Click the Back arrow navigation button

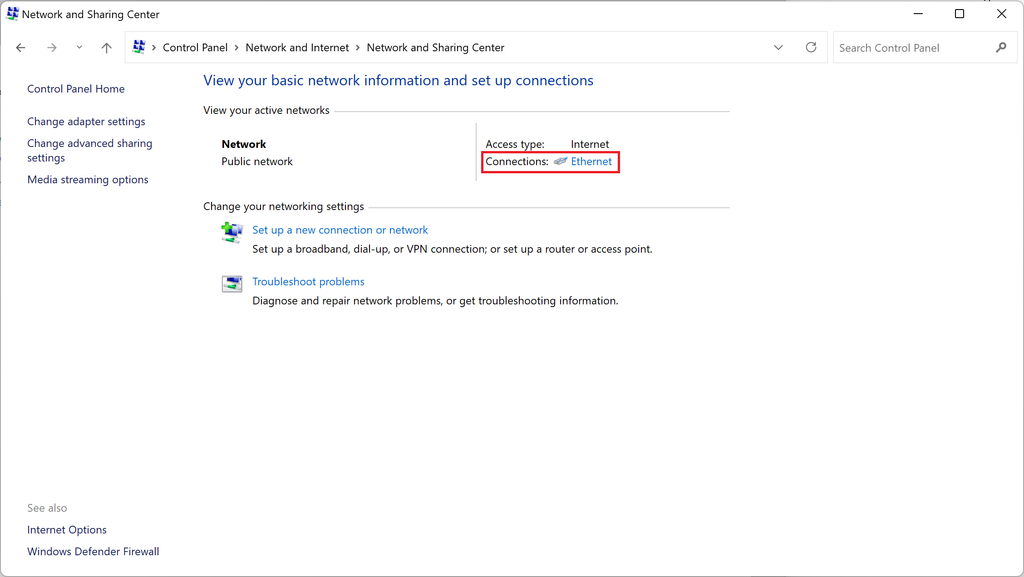click(x=21, y=48)
